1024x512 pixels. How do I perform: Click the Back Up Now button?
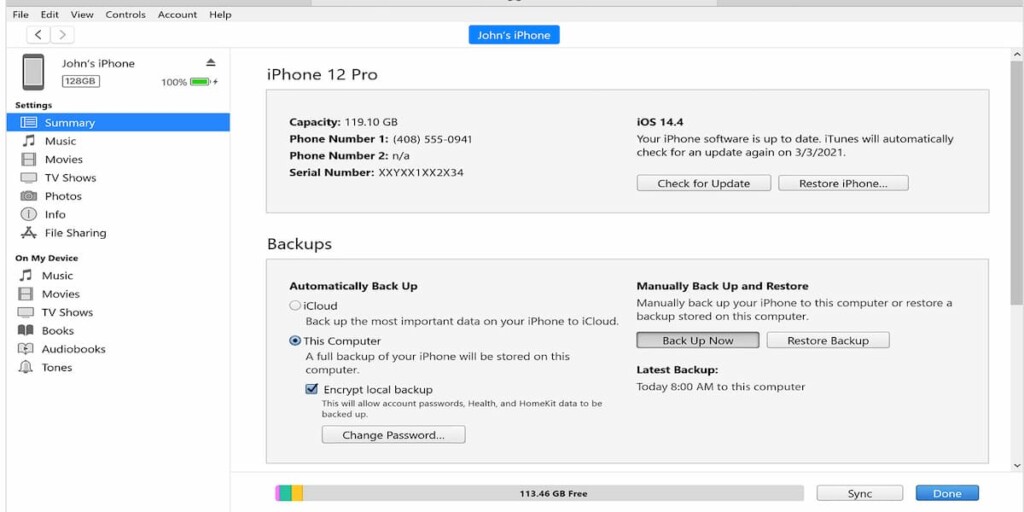tap(697, 340)
